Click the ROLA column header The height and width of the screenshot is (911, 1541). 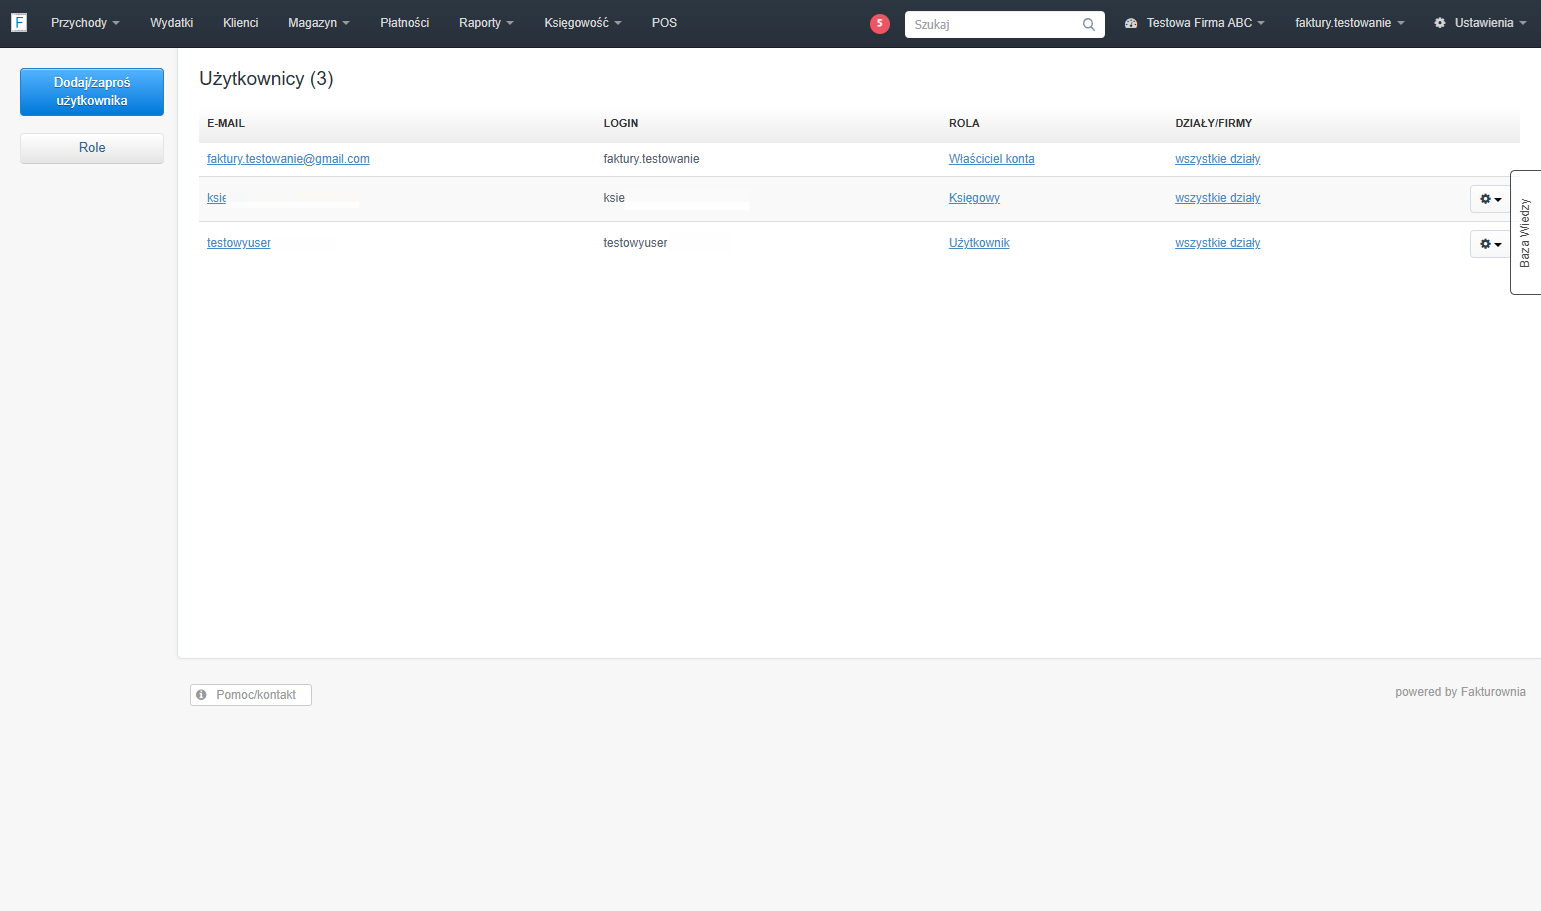[964, 123]
